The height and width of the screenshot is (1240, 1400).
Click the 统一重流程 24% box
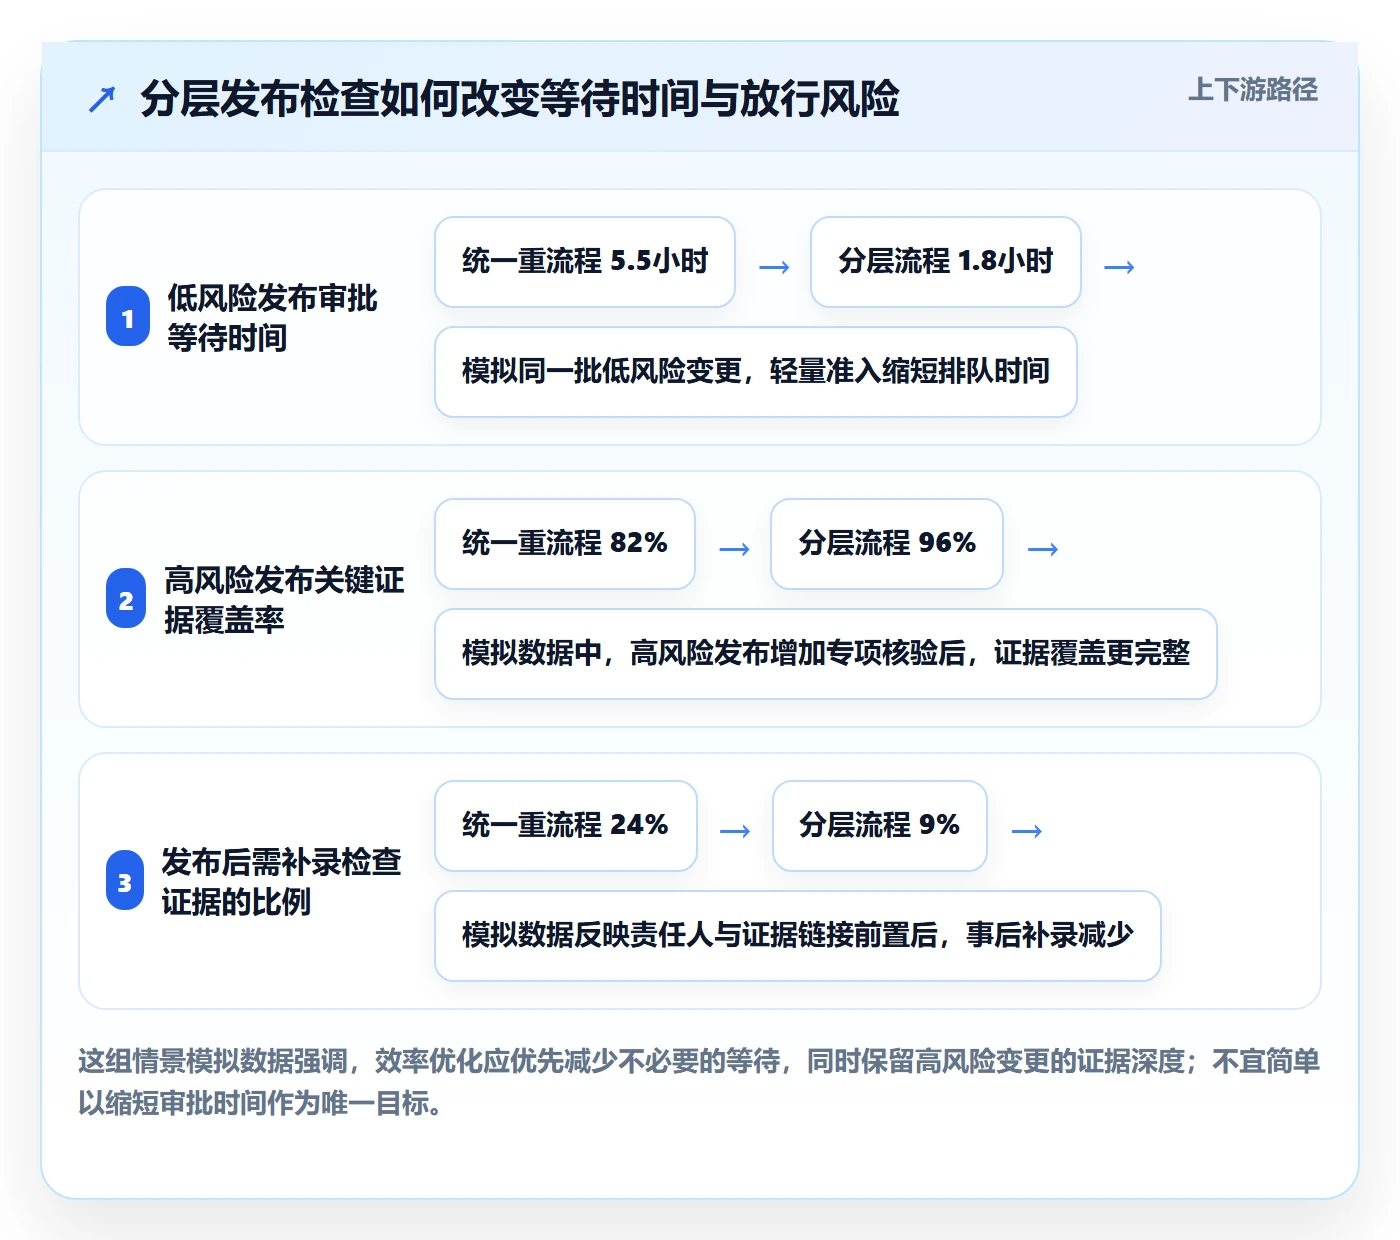tap(566, 826)
